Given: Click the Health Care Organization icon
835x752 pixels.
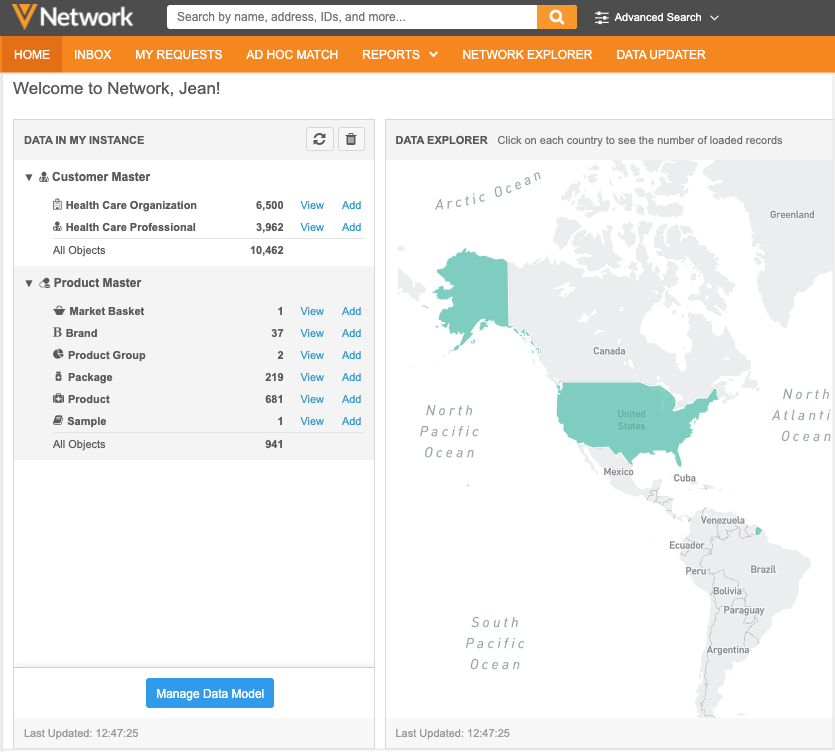Looking at the screenshot, I should tap(58, 205).
